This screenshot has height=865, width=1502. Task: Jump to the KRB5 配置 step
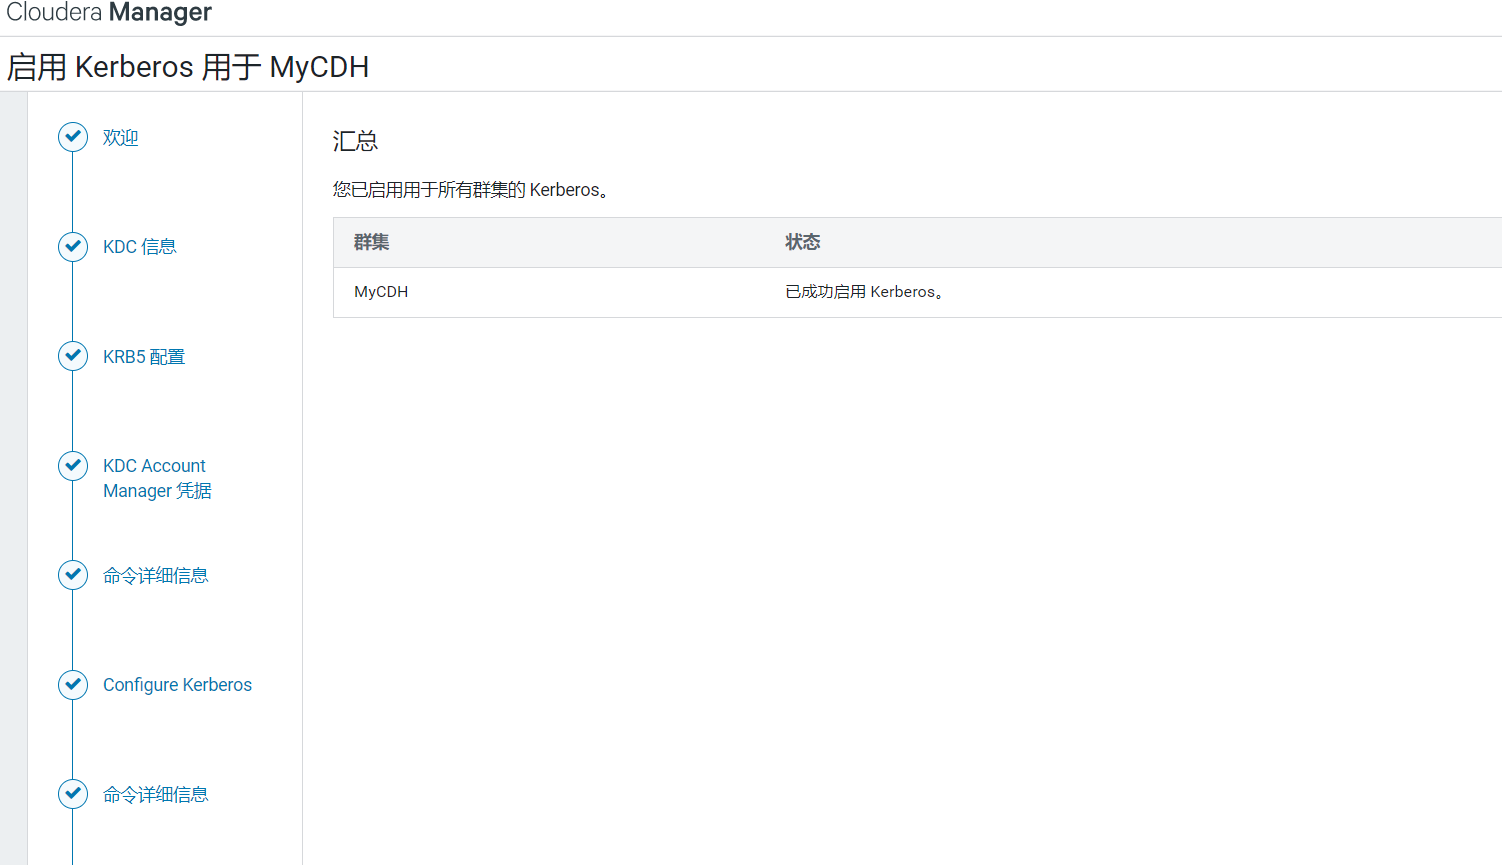144,357
